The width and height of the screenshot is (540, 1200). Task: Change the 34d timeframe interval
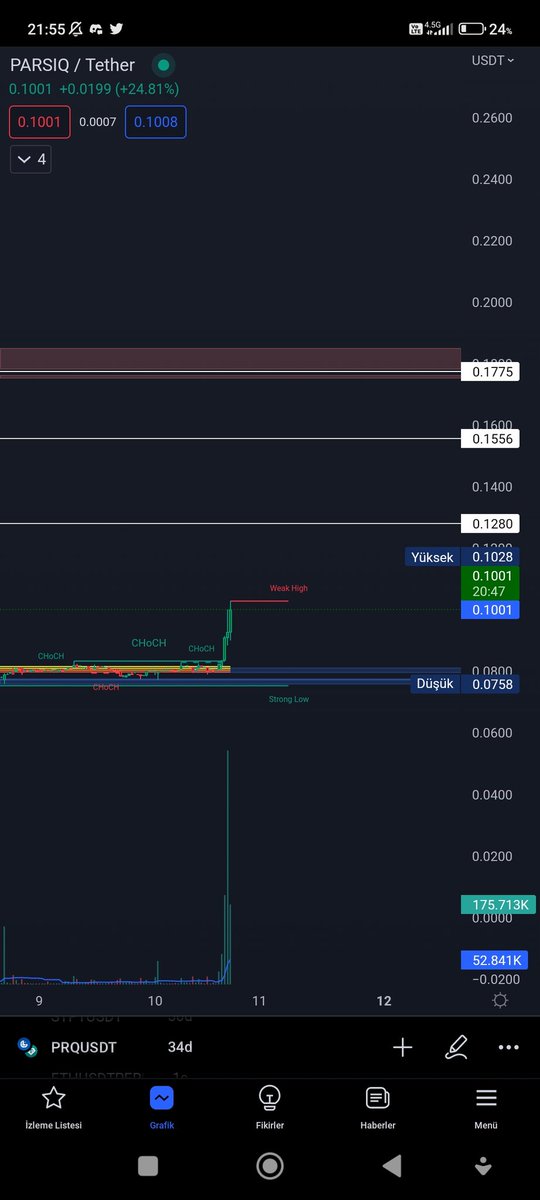pos(180,1047)
